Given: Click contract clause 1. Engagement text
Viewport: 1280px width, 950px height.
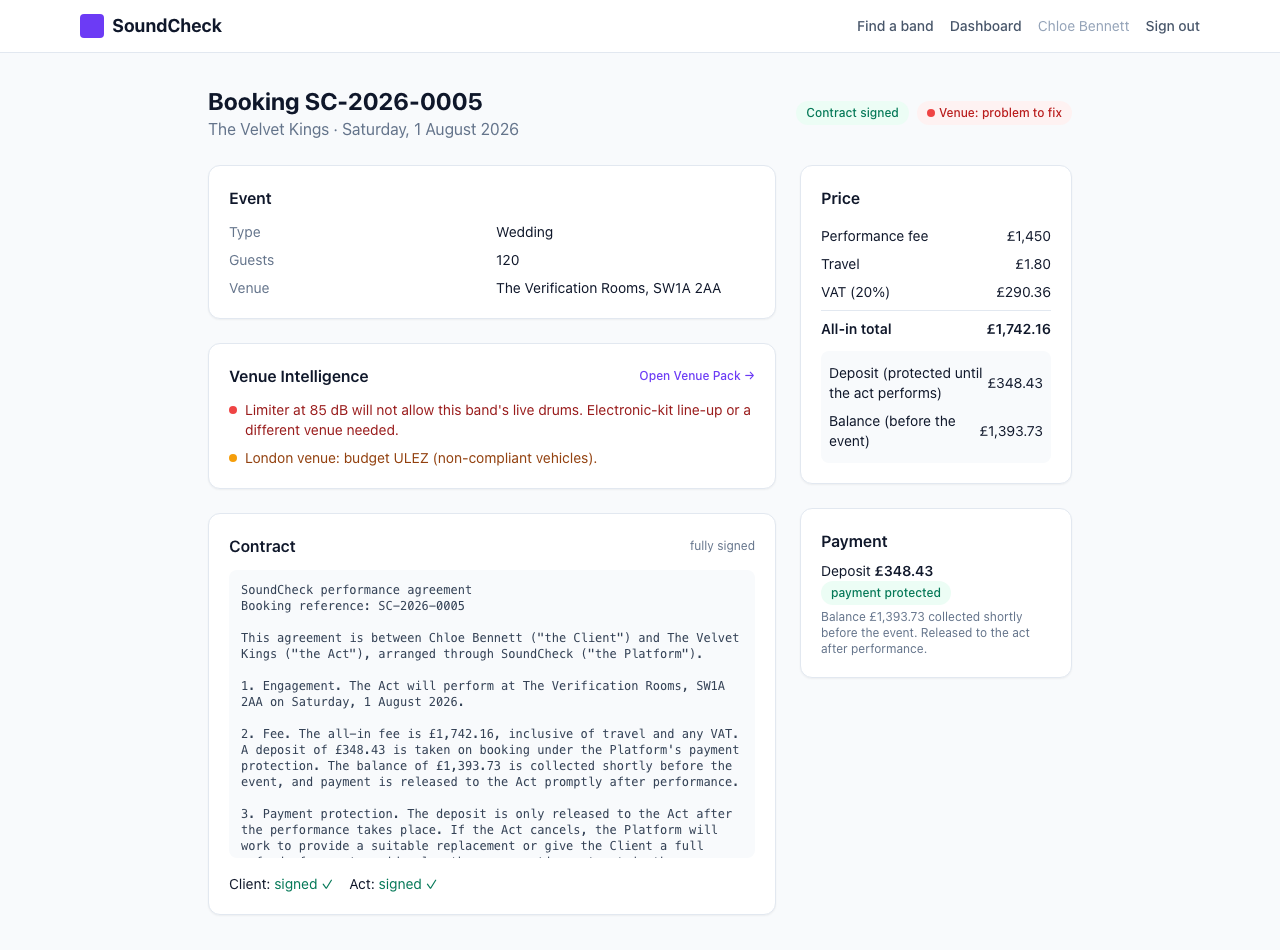Looking at the screenshot, I should coord(483,694).
